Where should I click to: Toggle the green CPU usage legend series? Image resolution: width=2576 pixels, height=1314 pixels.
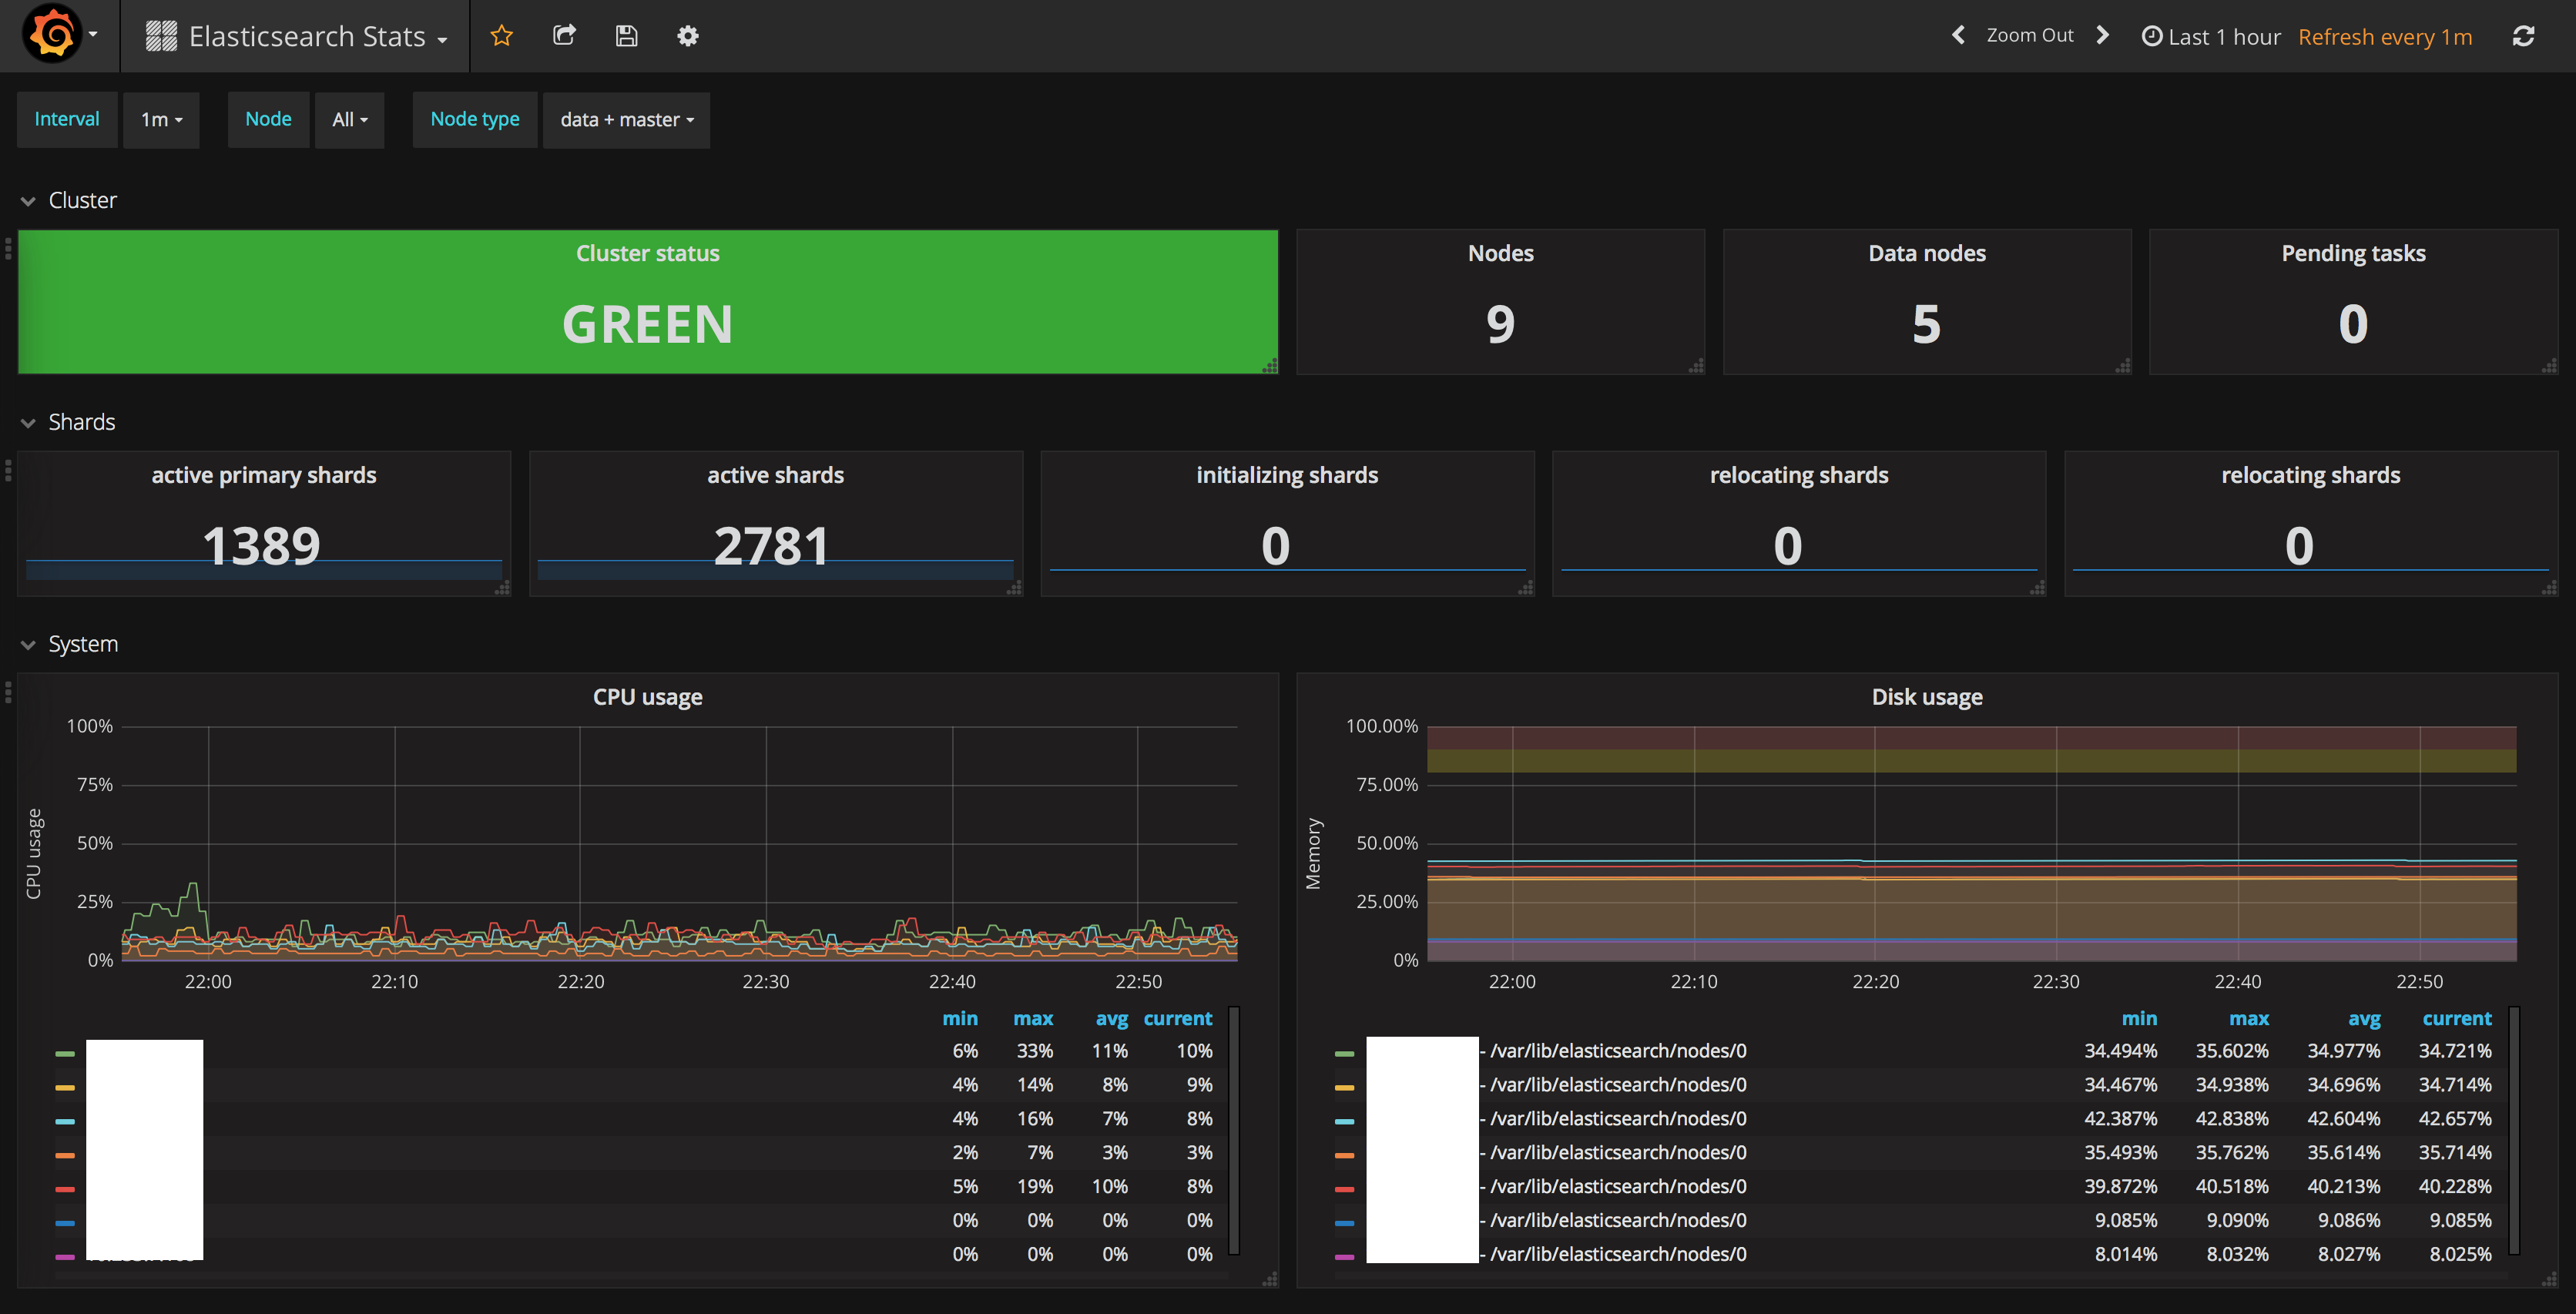point(144,1052)
